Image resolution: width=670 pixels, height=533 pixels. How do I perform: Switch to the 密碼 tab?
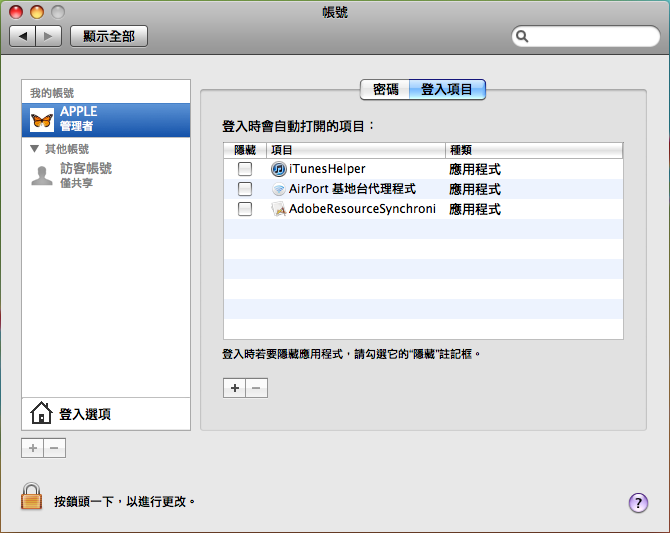click(385, 89)
